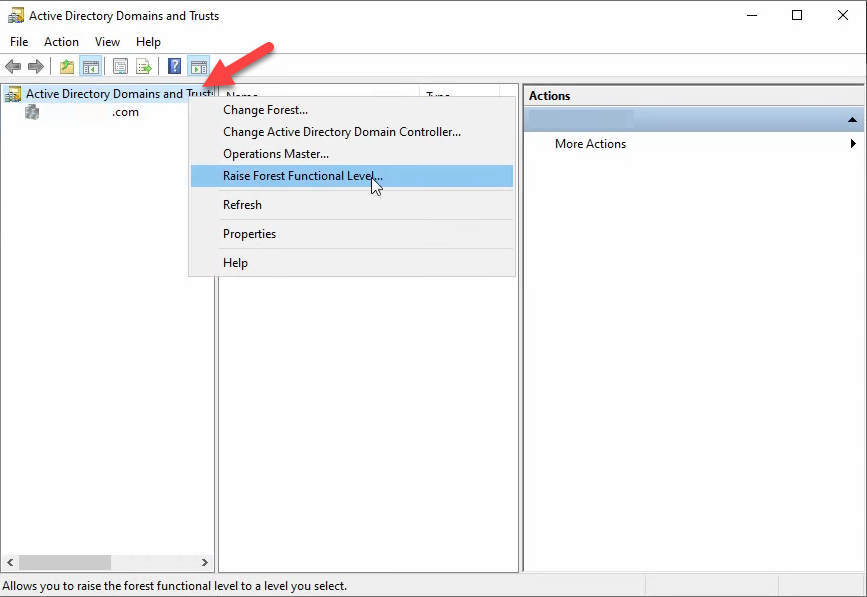This screenshot has width=867, height=597.
Task: Select Raise Forest Functional Level...
Action: click(352, 176)
